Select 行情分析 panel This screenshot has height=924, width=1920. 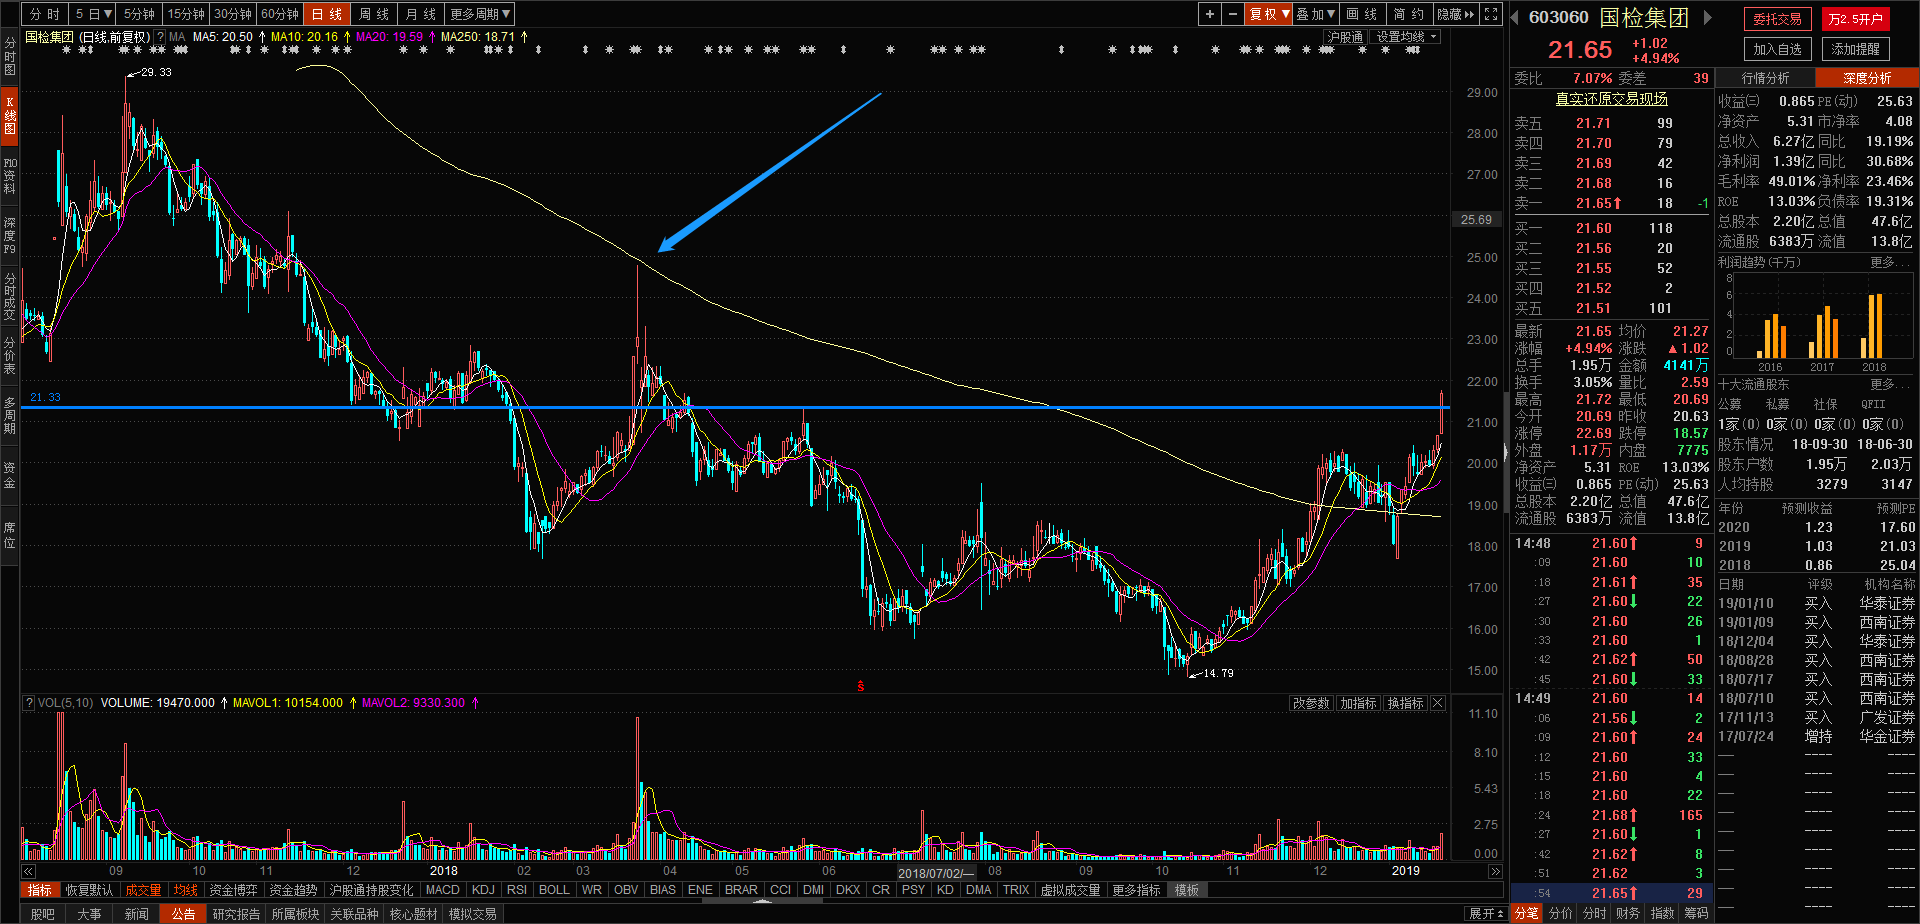point(1766,78)
